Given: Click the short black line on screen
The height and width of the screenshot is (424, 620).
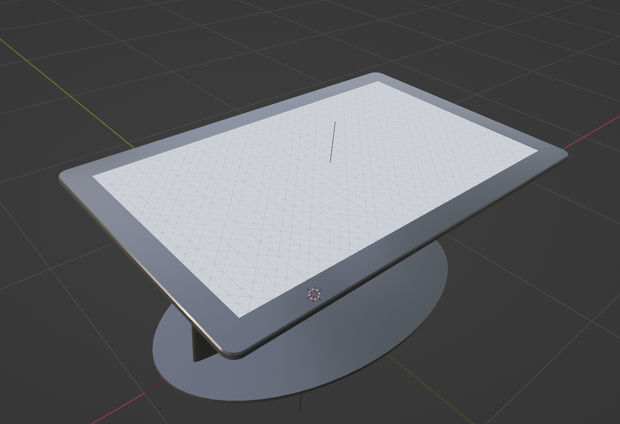Looking at the screenshot, I should pos(333,142).
